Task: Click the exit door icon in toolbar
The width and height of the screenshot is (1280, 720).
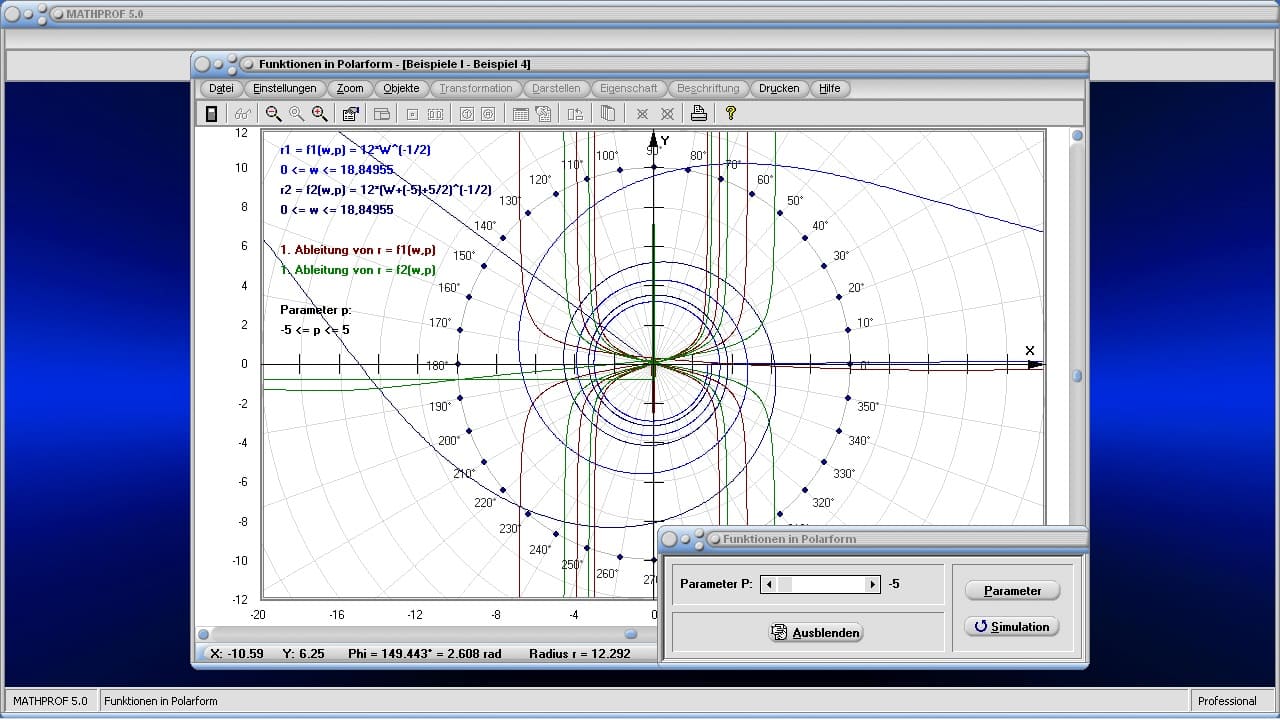Action: [x=211, y=114]
